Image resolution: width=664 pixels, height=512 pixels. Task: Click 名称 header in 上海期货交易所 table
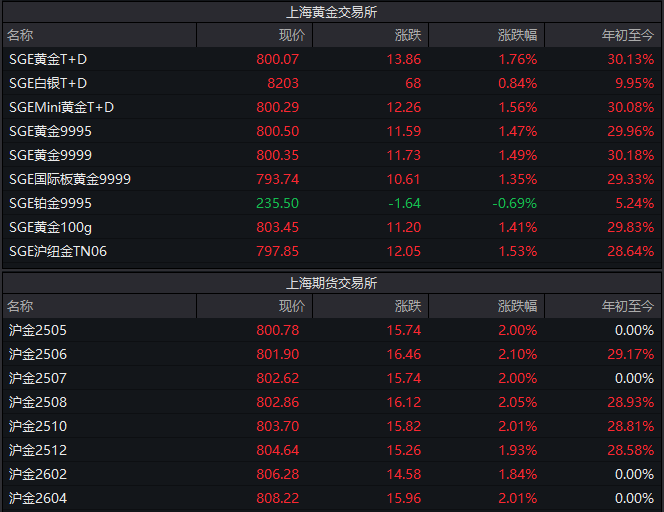click(x=20, y=306)
